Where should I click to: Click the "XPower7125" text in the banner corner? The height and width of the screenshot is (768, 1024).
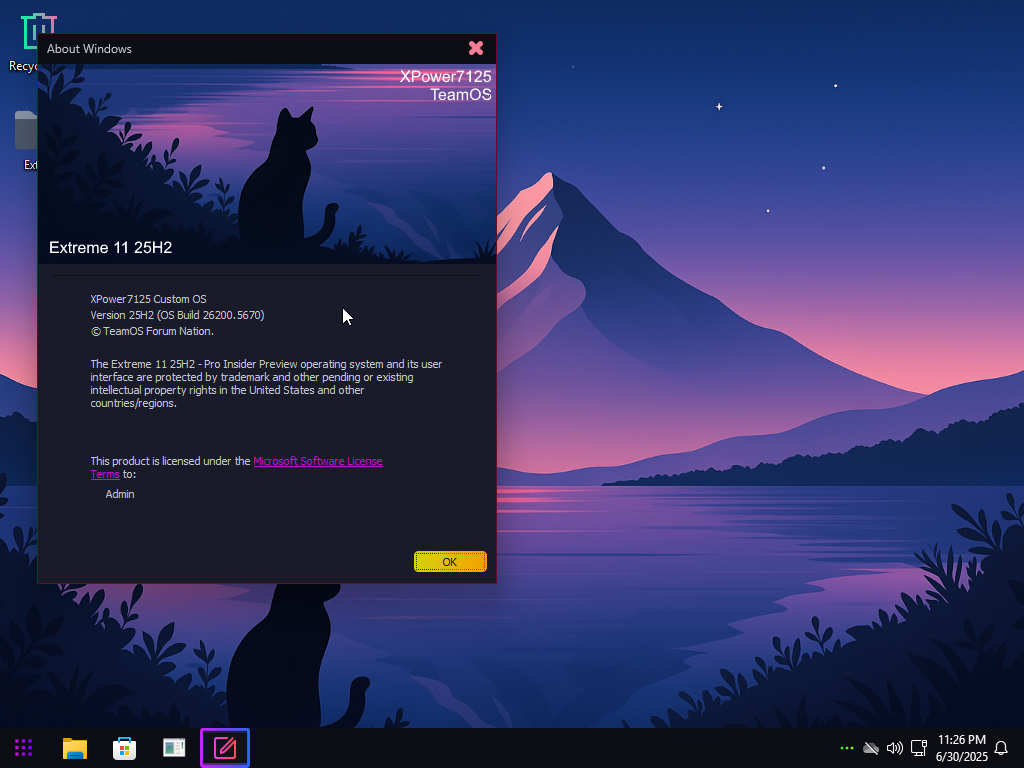click(445, 76)
